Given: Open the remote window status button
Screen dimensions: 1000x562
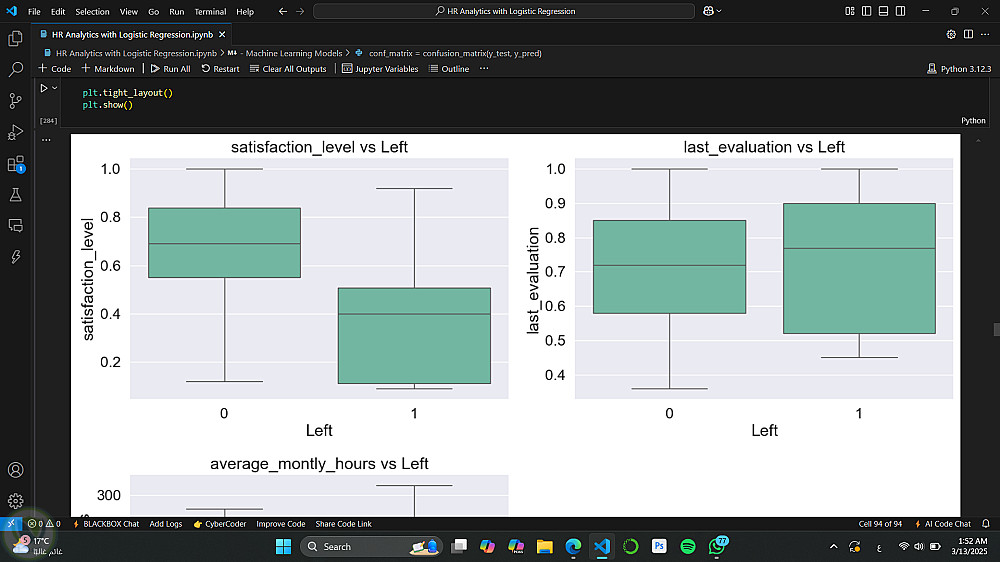Looking at the screenshot, I should click(11, 524).
